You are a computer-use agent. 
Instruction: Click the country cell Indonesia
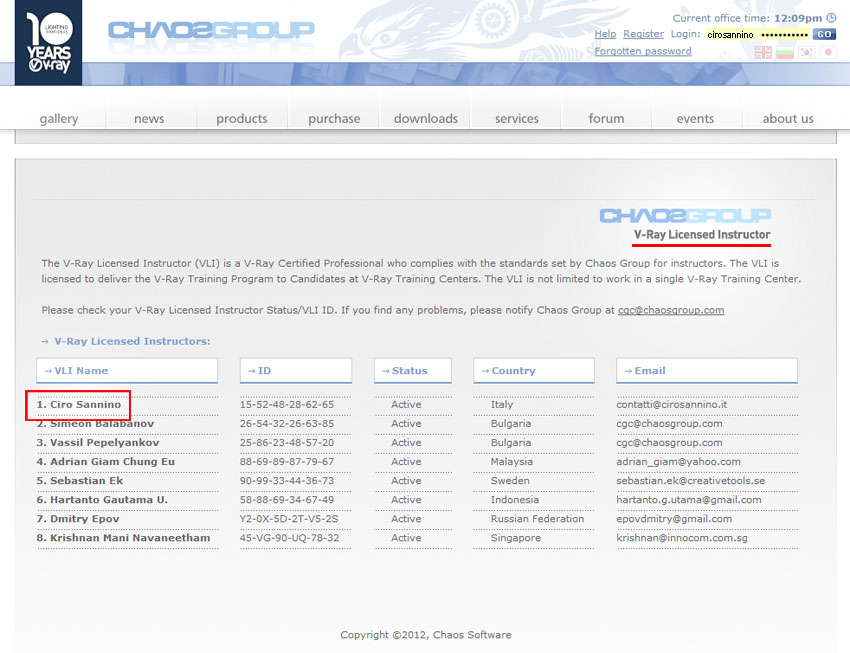(x=514, y=499)
